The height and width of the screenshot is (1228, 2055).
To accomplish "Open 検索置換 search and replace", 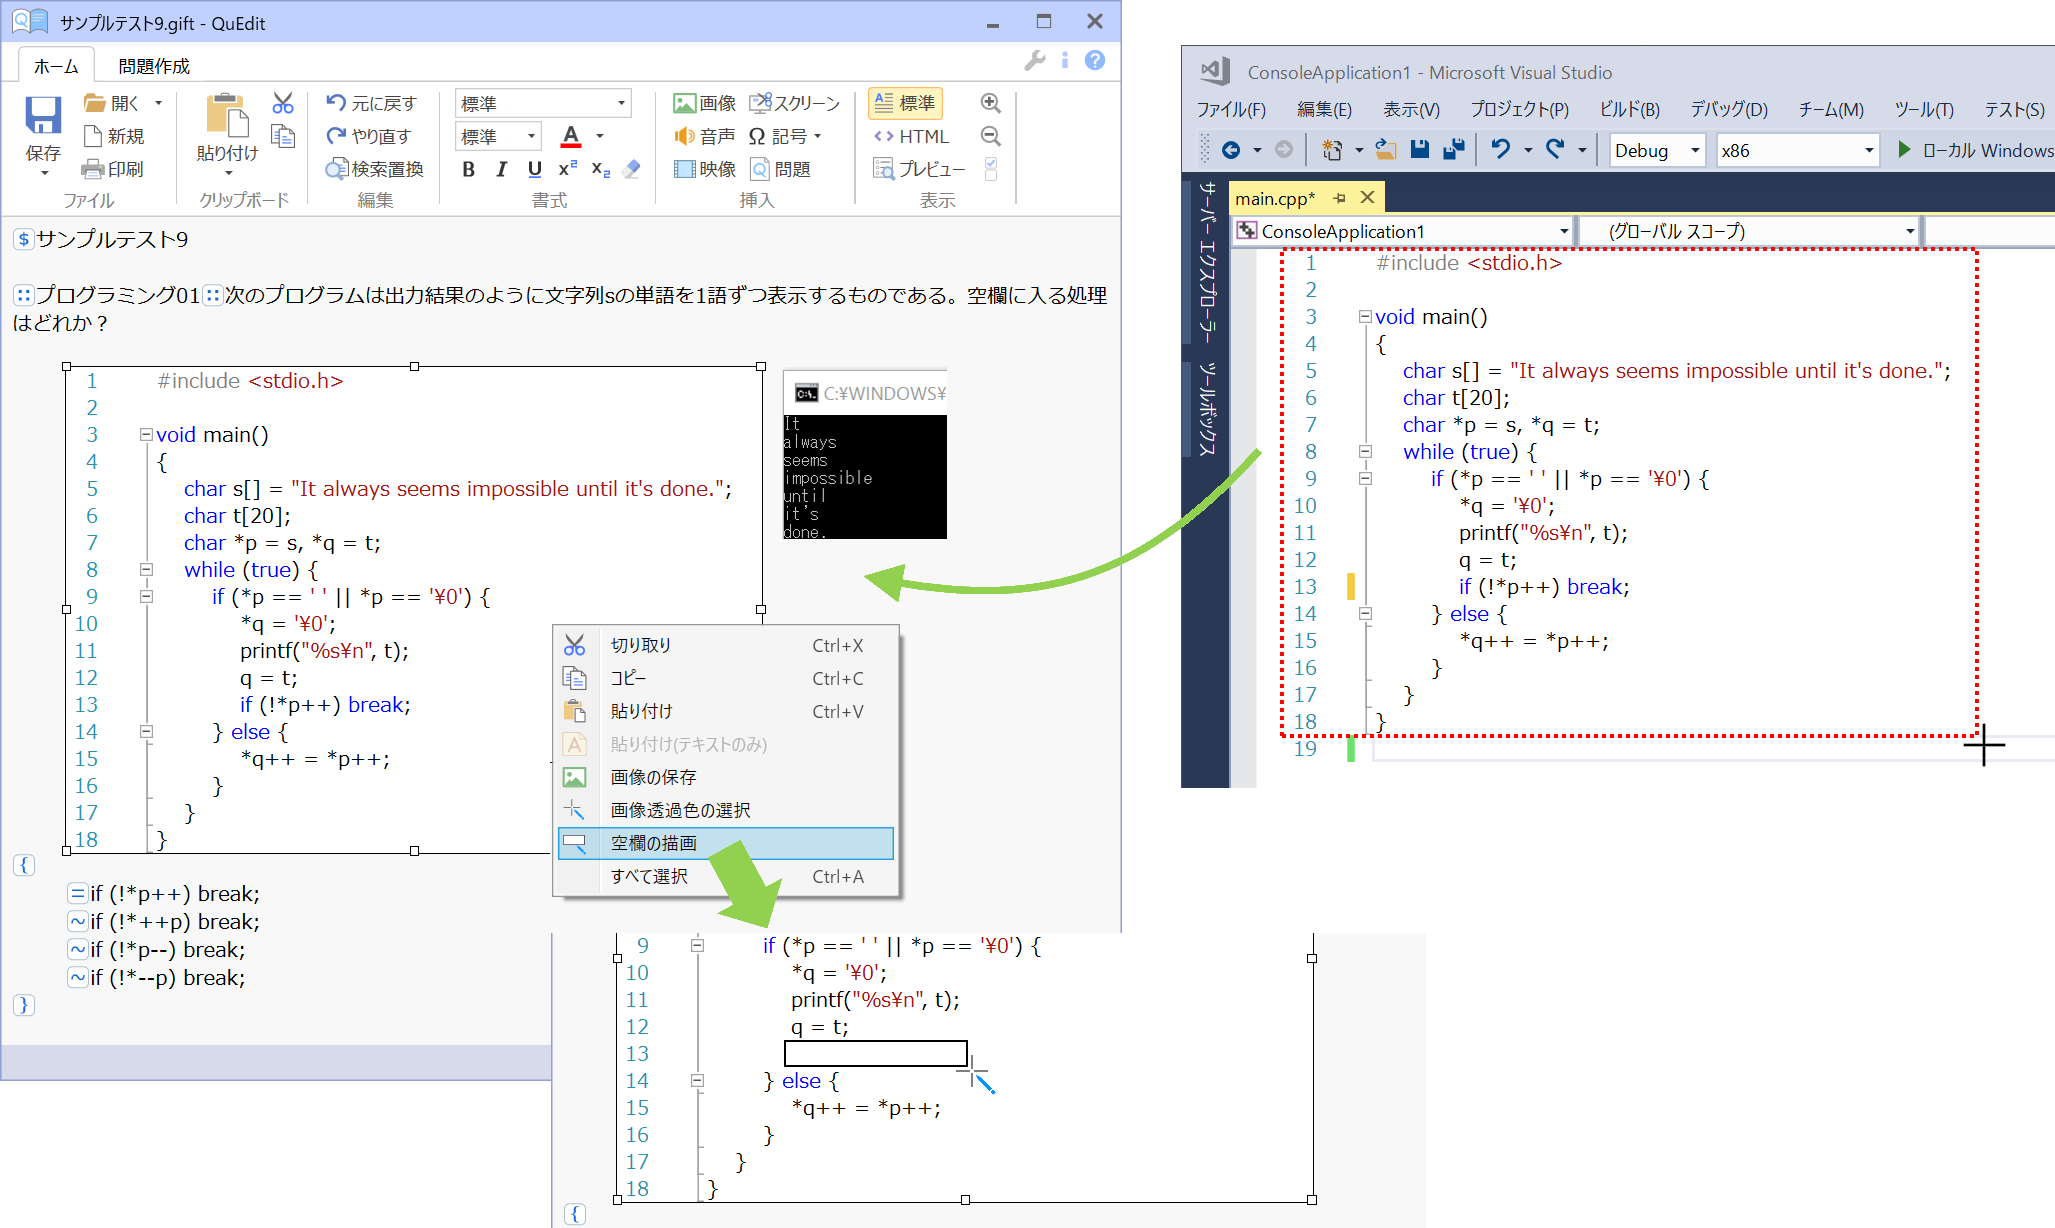I will [375, 169].
